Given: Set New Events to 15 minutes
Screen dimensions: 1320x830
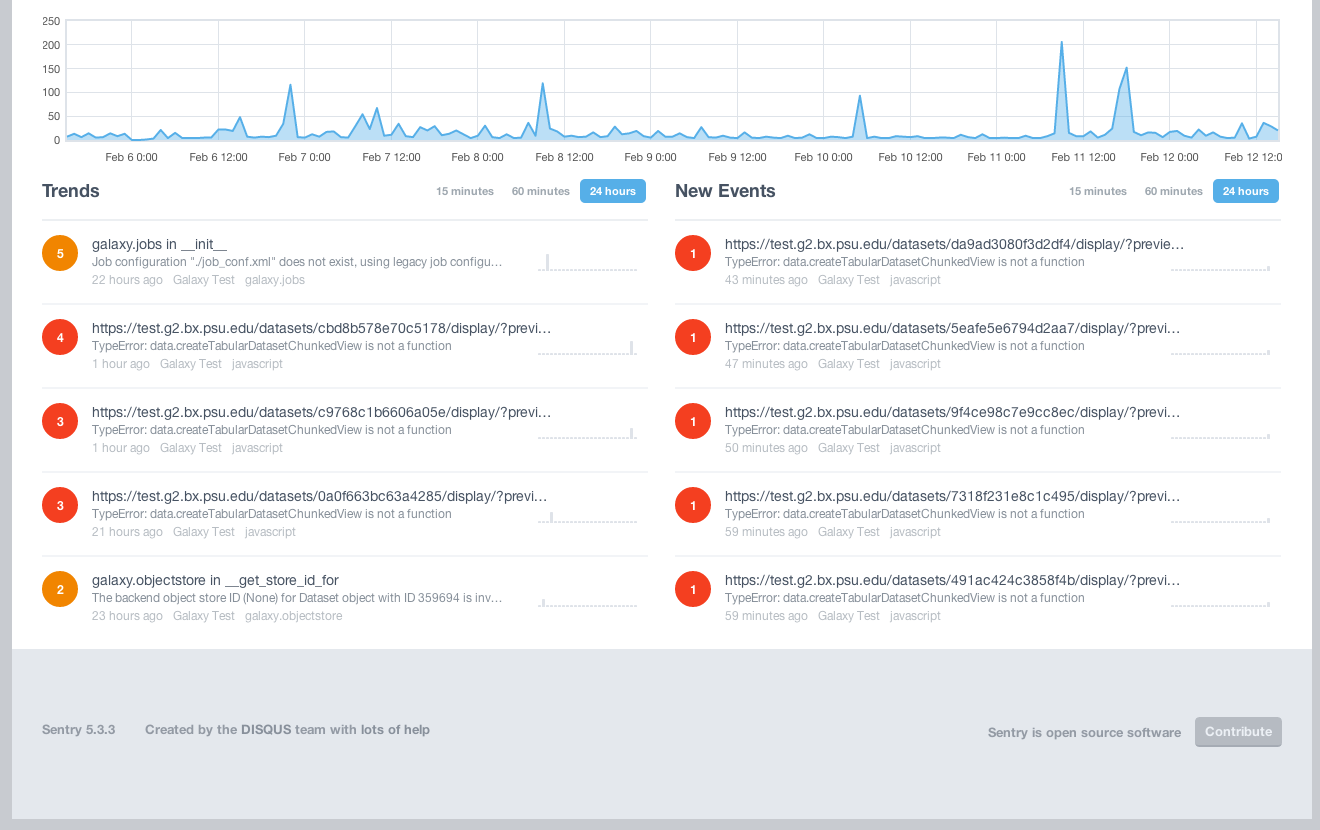Looking at the screenshot, I should click(x=1097, y=191).
